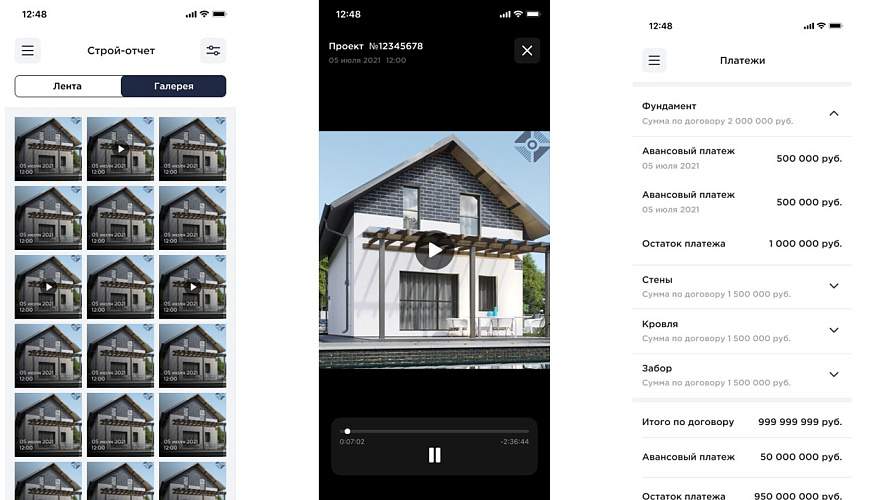Expand the Стены section chevron
The width and height of the screenshot is (889, 500).
833,286
